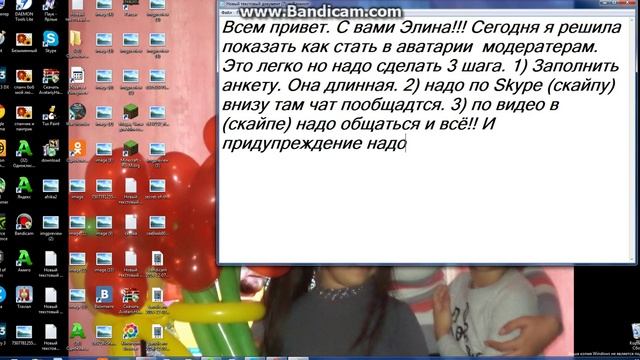Open the Скачать shortcut beside VKontakte

tap(131, 300)
